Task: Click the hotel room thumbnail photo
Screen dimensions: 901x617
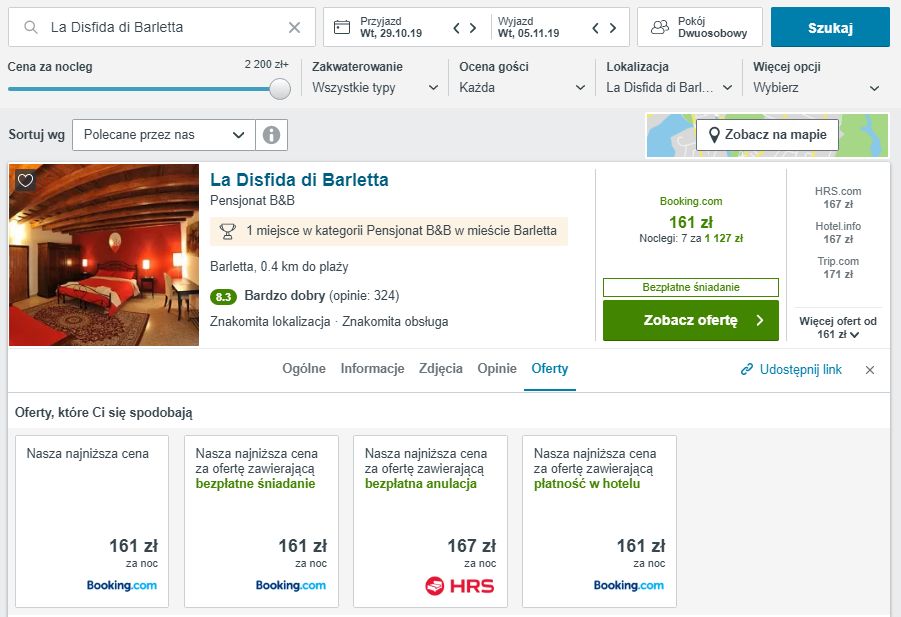Action: 104,255
